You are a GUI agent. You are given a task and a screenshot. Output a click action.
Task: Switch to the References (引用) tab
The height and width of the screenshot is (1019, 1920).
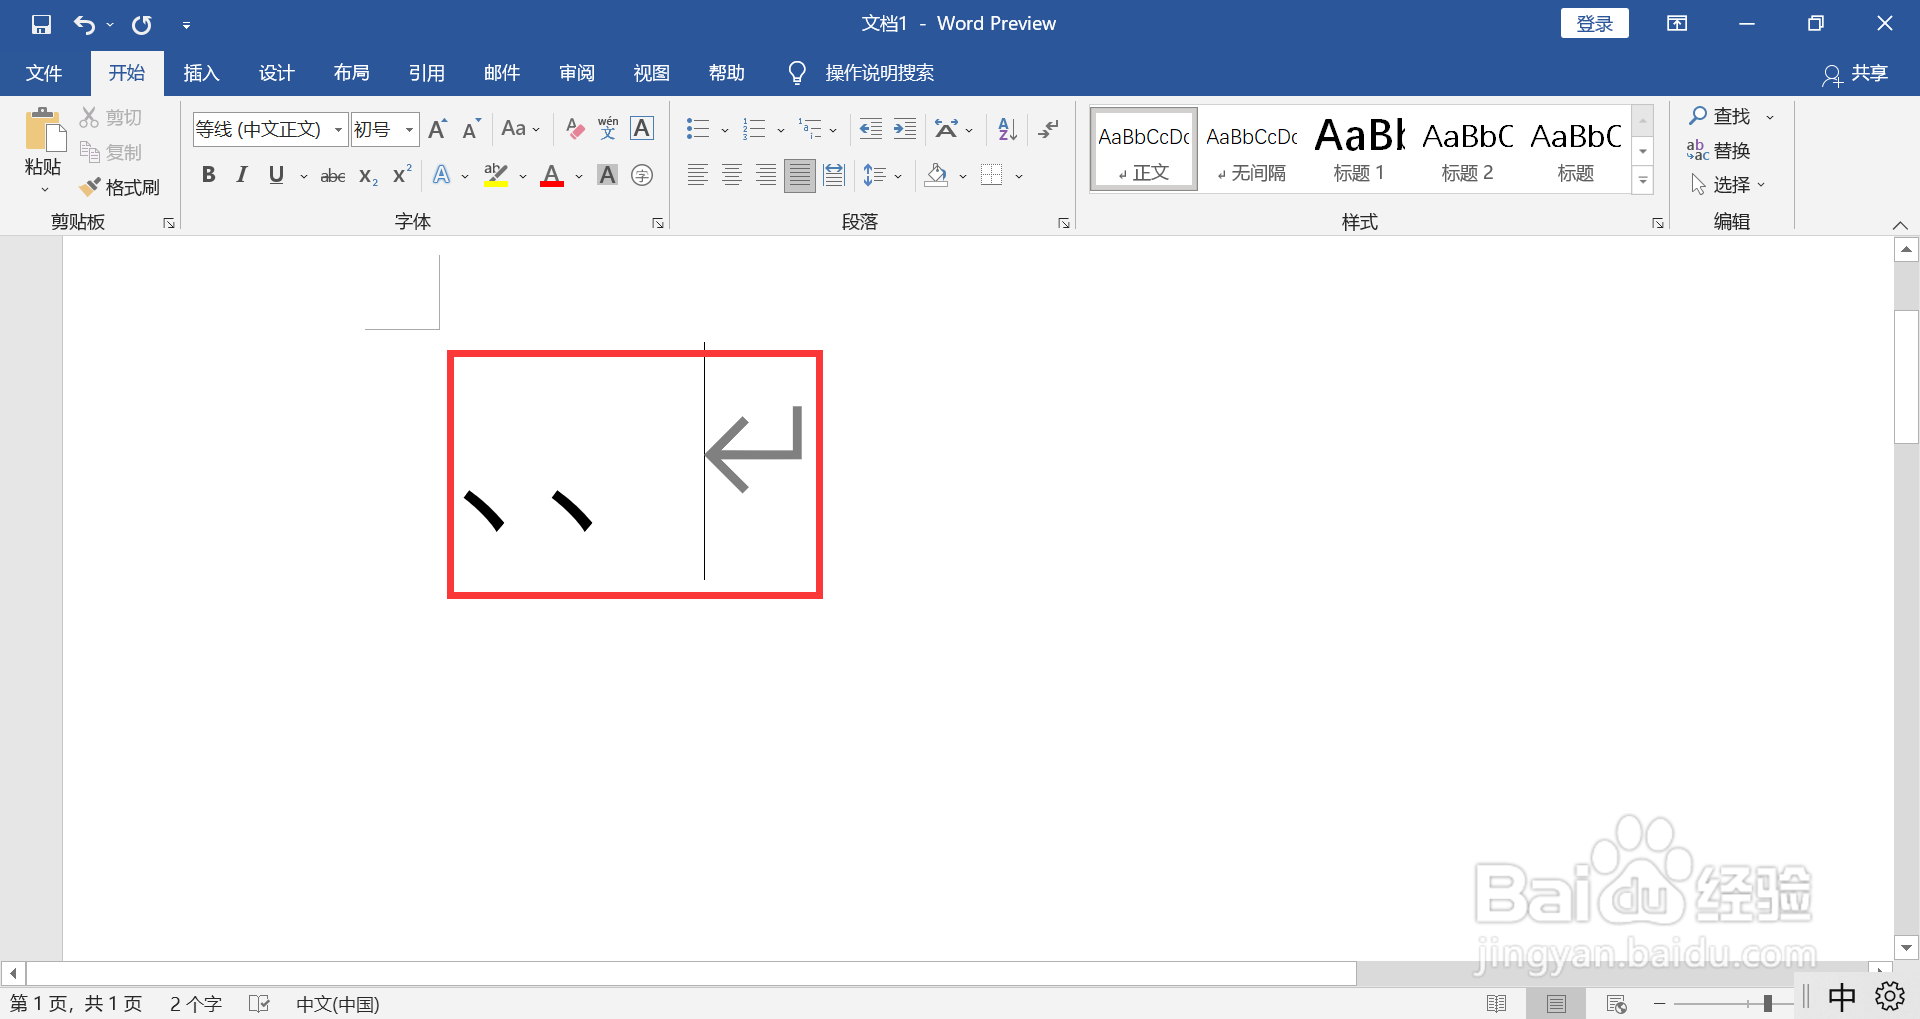[x=426, y=73]
